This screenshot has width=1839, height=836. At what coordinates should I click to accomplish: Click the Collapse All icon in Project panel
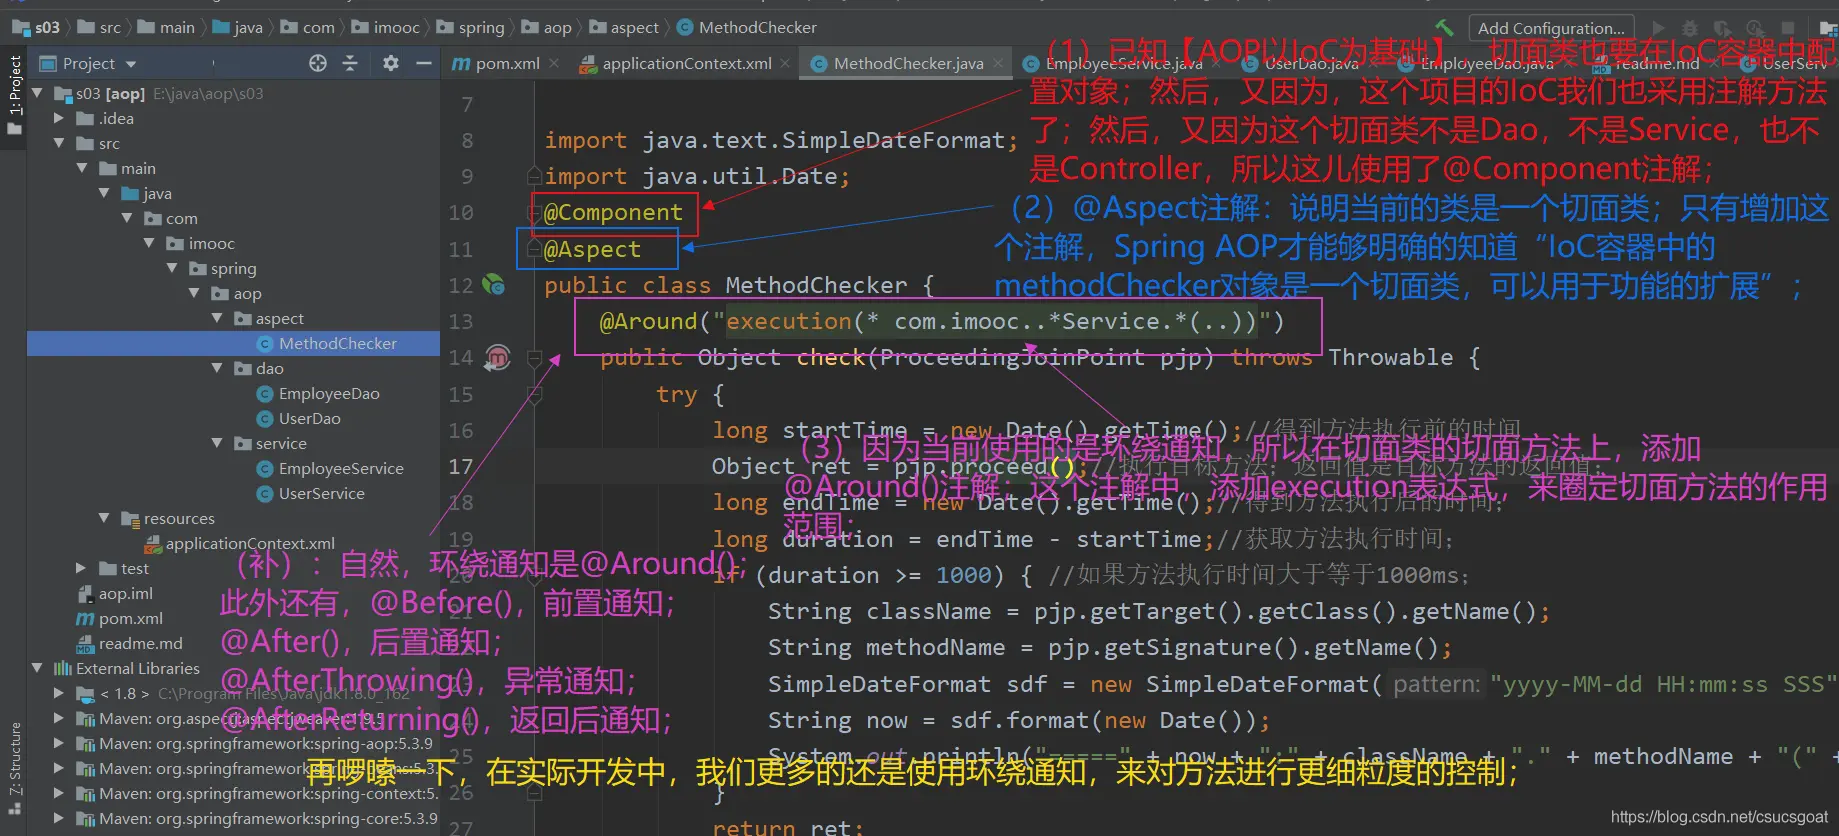(350, 63)
